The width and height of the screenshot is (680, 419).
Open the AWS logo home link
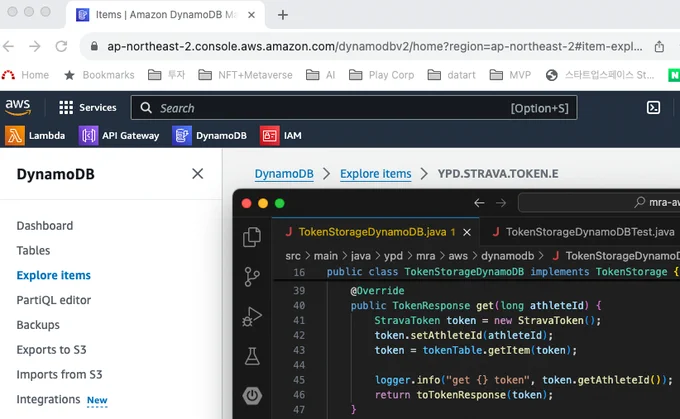18,107
